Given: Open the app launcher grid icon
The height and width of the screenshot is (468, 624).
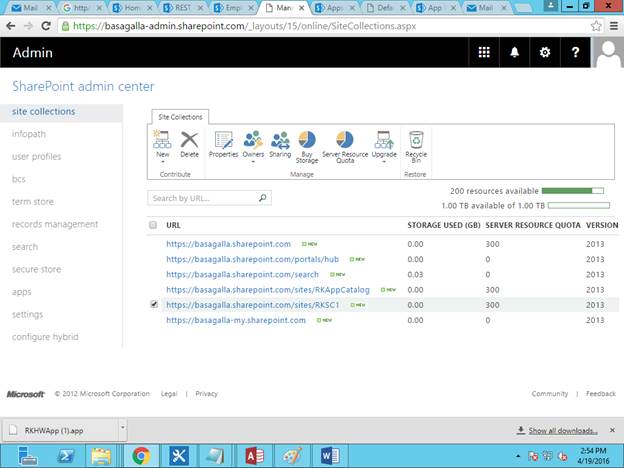Looking at the screenshot, I should click(x=484, y=52).
